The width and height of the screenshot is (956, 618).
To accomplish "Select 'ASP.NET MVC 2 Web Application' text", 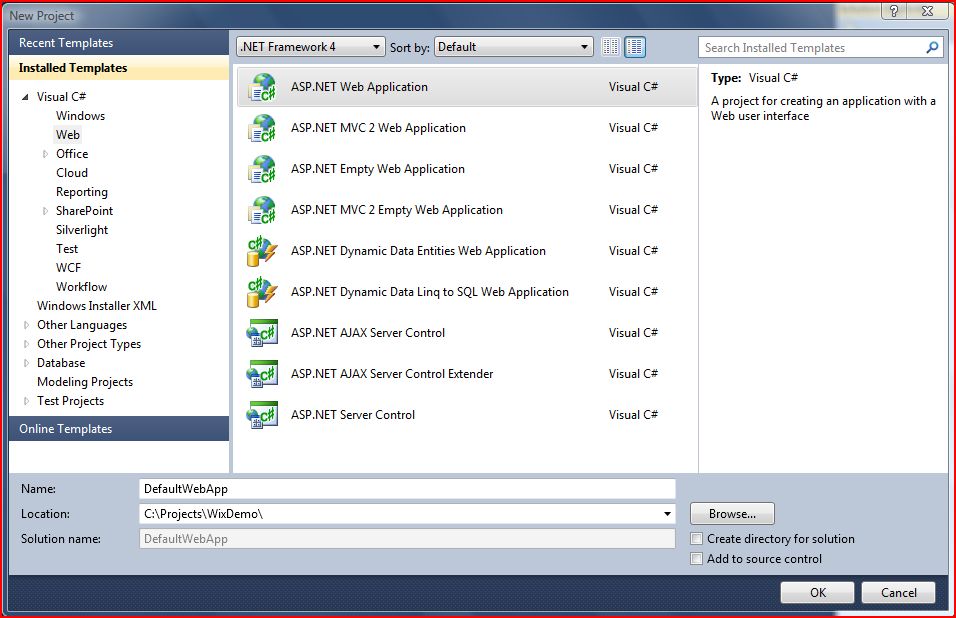I will coord(378,128).
